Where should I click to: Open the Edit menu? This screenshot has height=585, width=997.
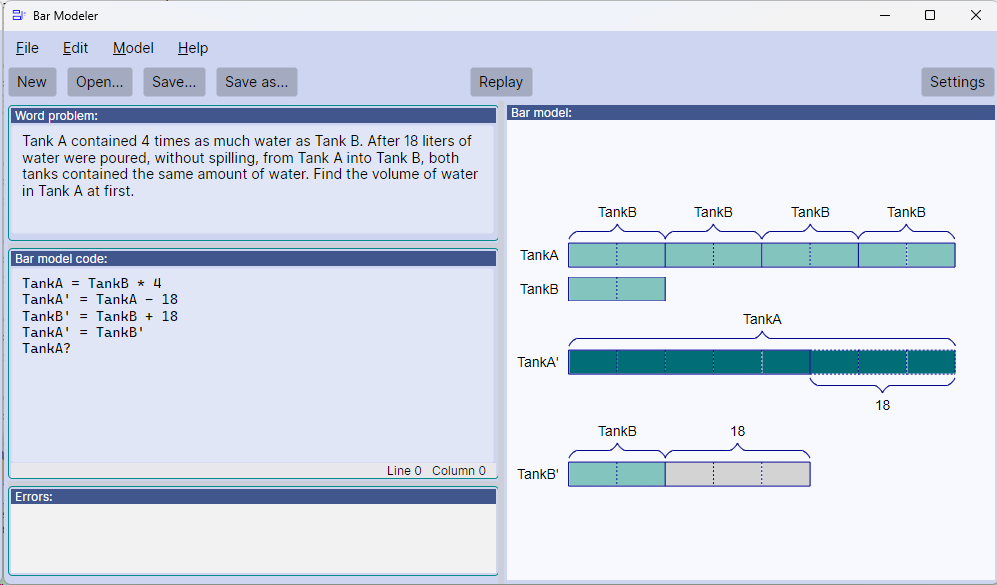point(75,47)
